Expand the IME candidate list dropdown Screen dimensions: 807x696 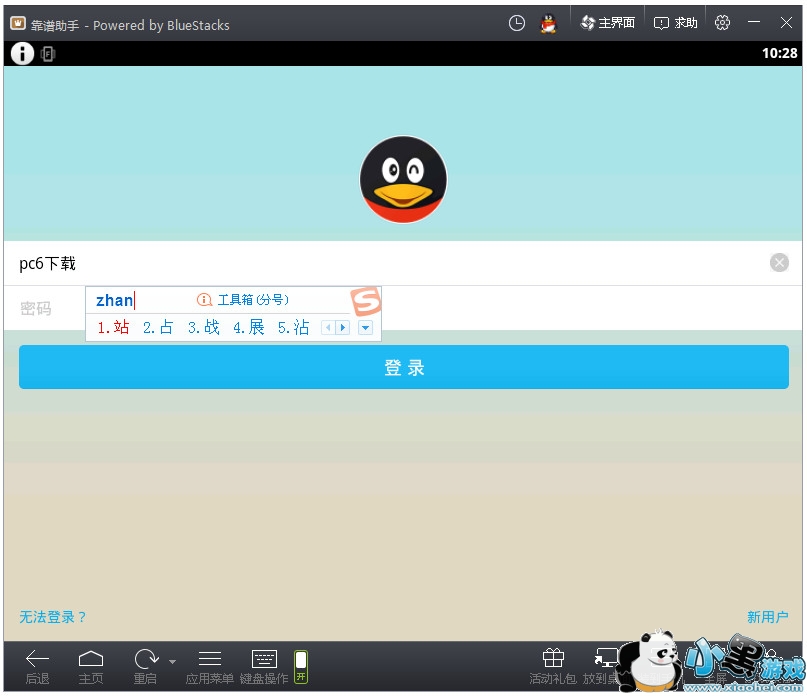point(365,327)
